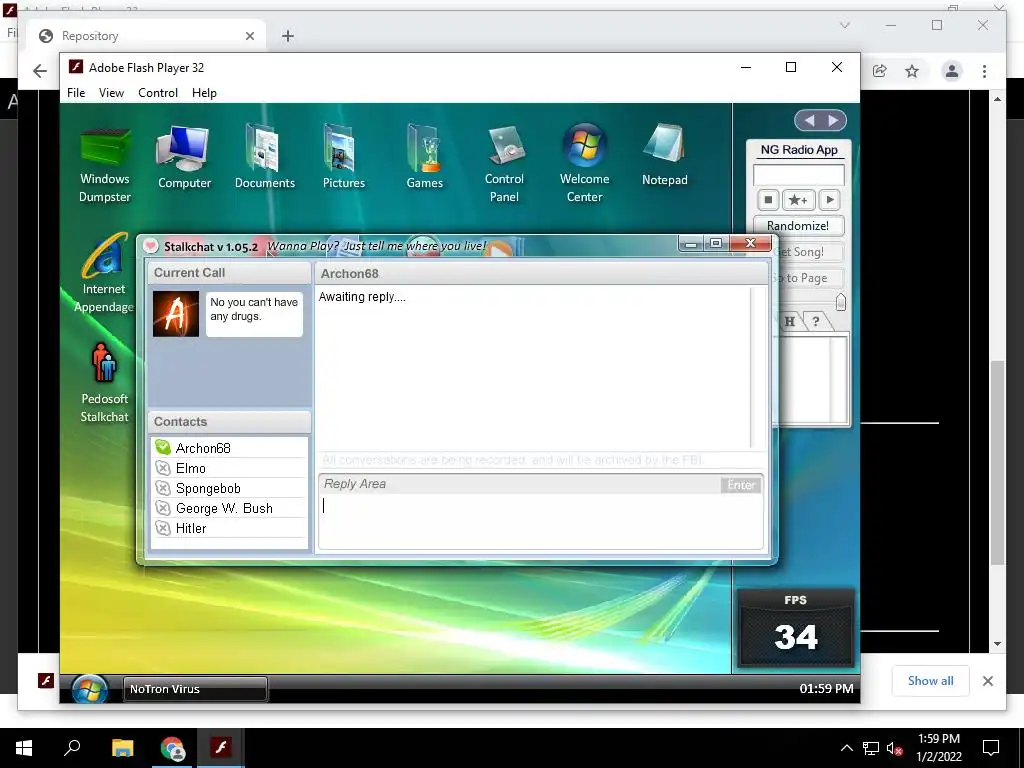
Task: Switch to the ? tab in sidebar gadget
Action: tap(816, 321)
